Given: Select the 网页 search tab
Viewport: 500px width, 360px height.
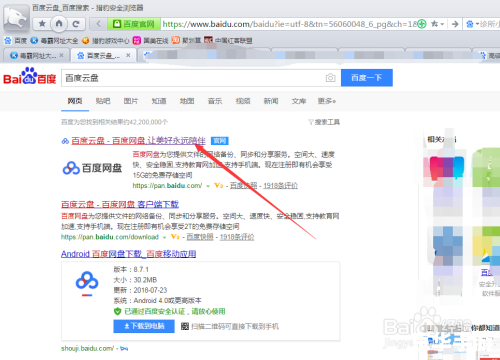Looking at the screenshot, I should pos(75,101).
